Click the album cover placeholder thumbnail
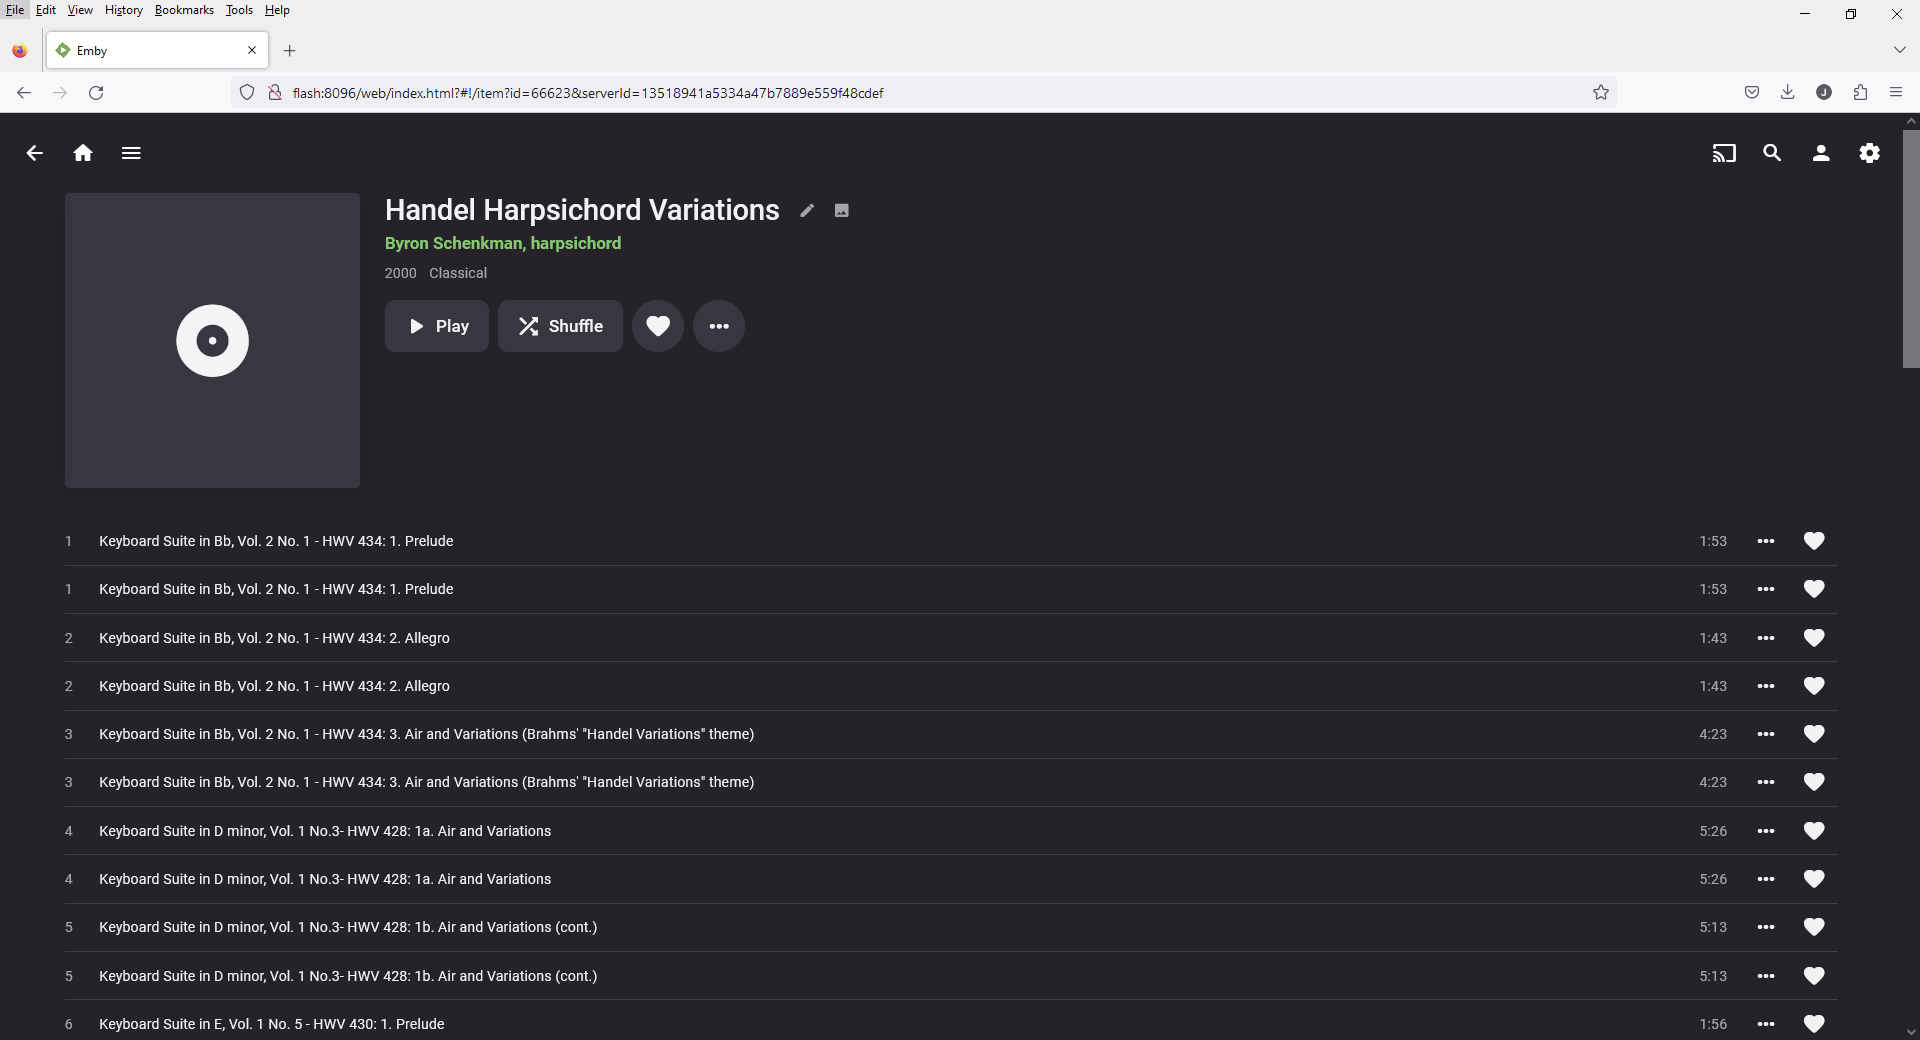 tap(212, 340)
